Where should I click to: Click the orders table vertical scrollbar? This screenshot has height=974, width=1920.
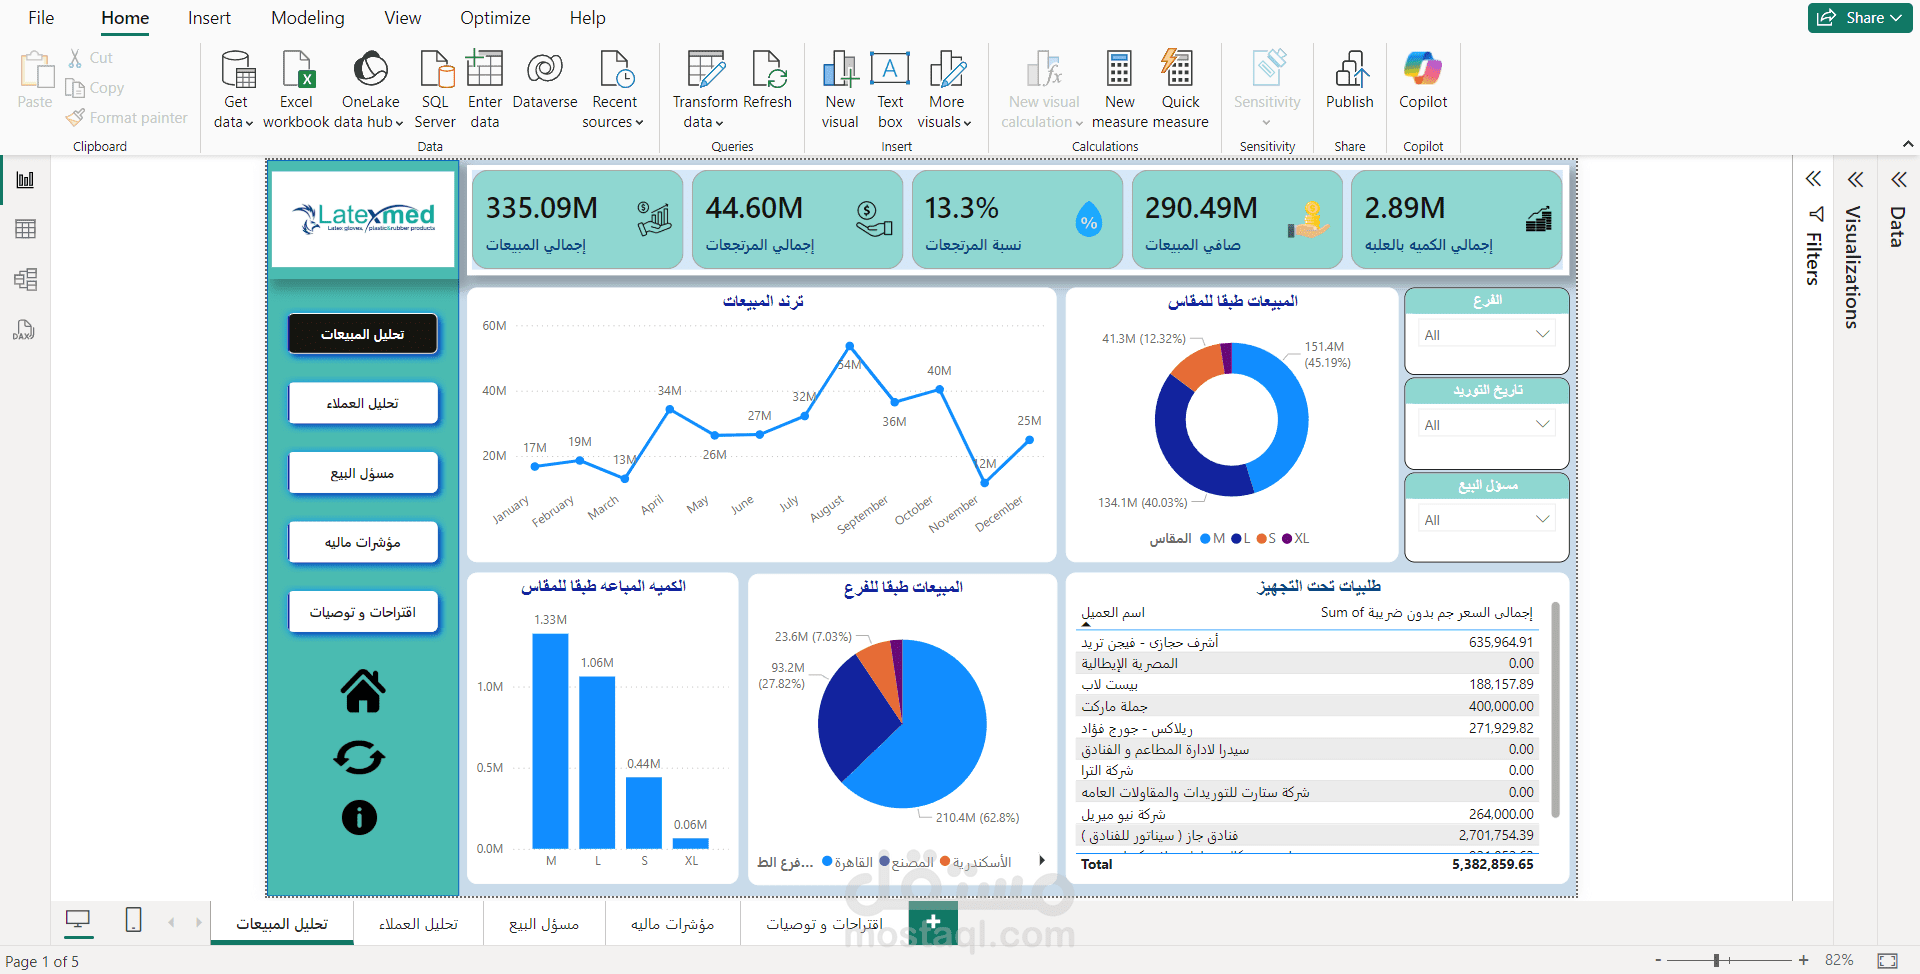point(1555,709)
